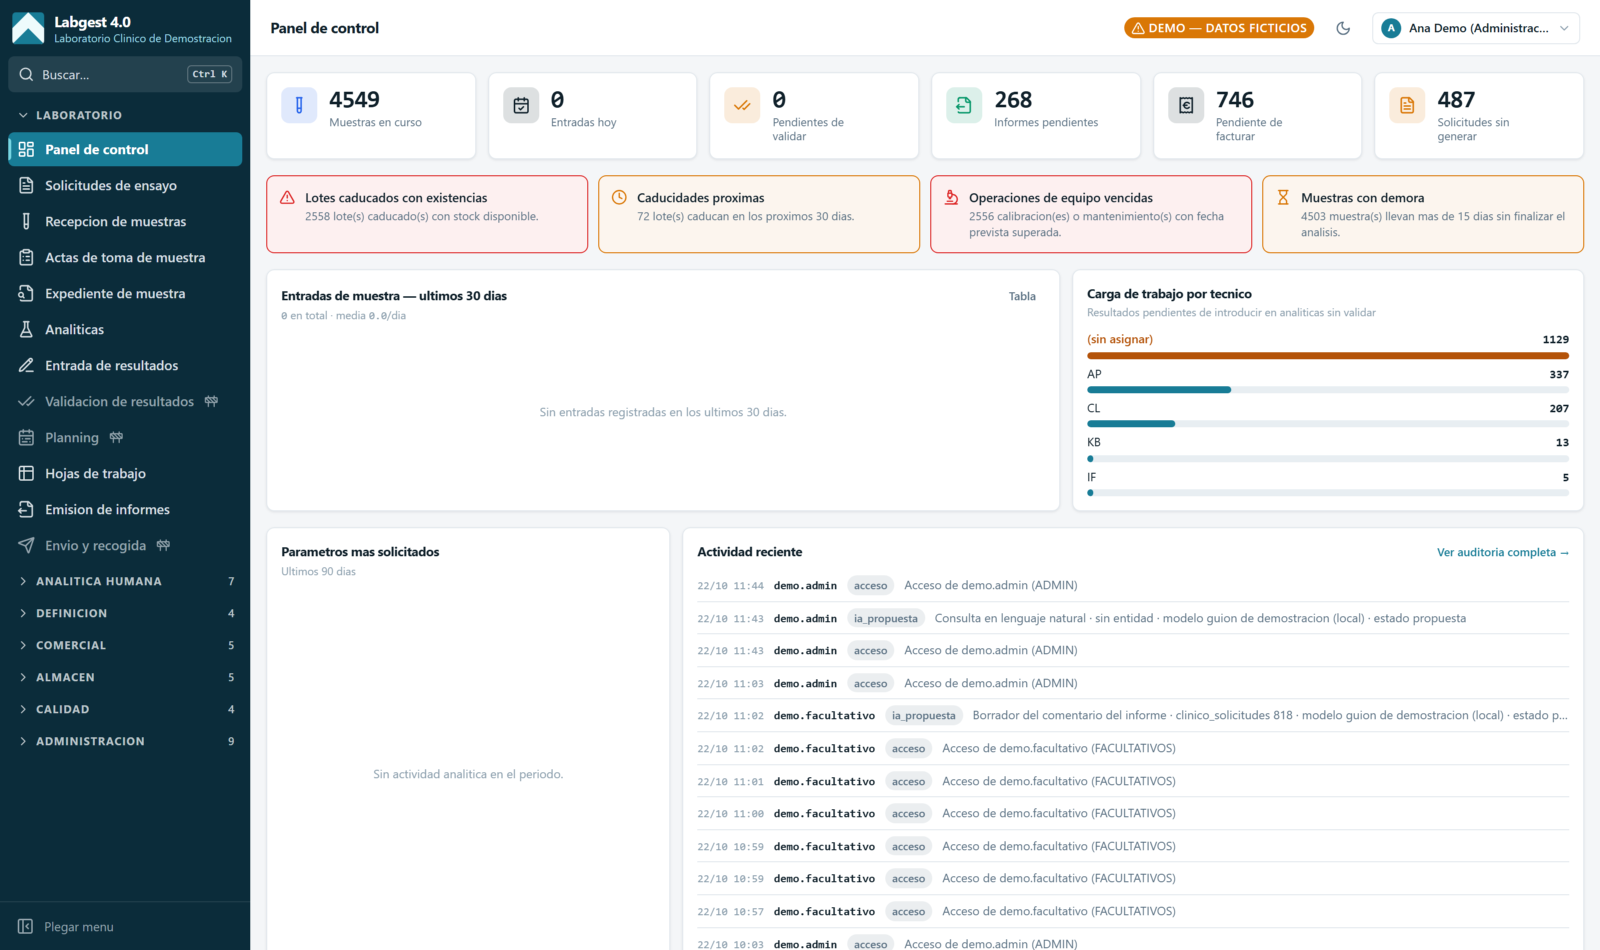Image resolution: width=1600 pixels, height=950 pixels.
Task: Click the Validacion de resultados check icon
Action: [x=26, y=401]
